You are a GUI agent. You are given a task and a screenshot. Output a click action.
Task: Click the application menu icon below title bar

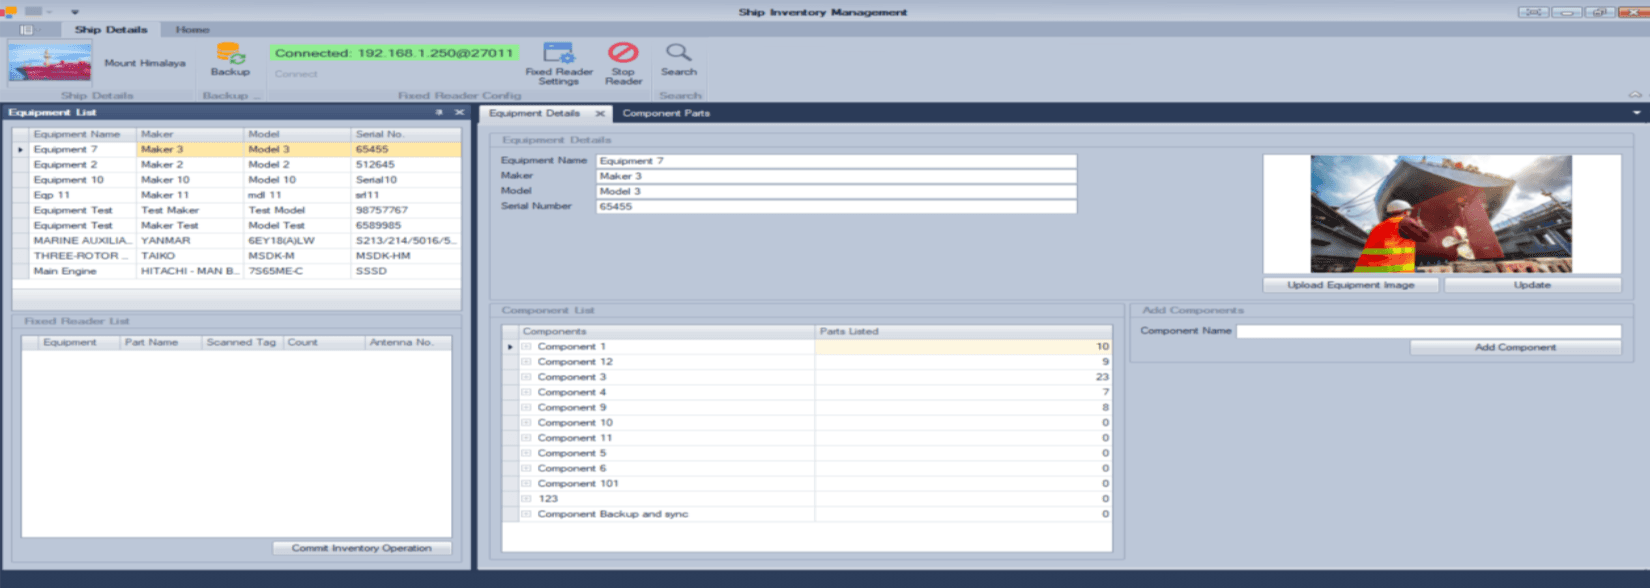point(27,30)
